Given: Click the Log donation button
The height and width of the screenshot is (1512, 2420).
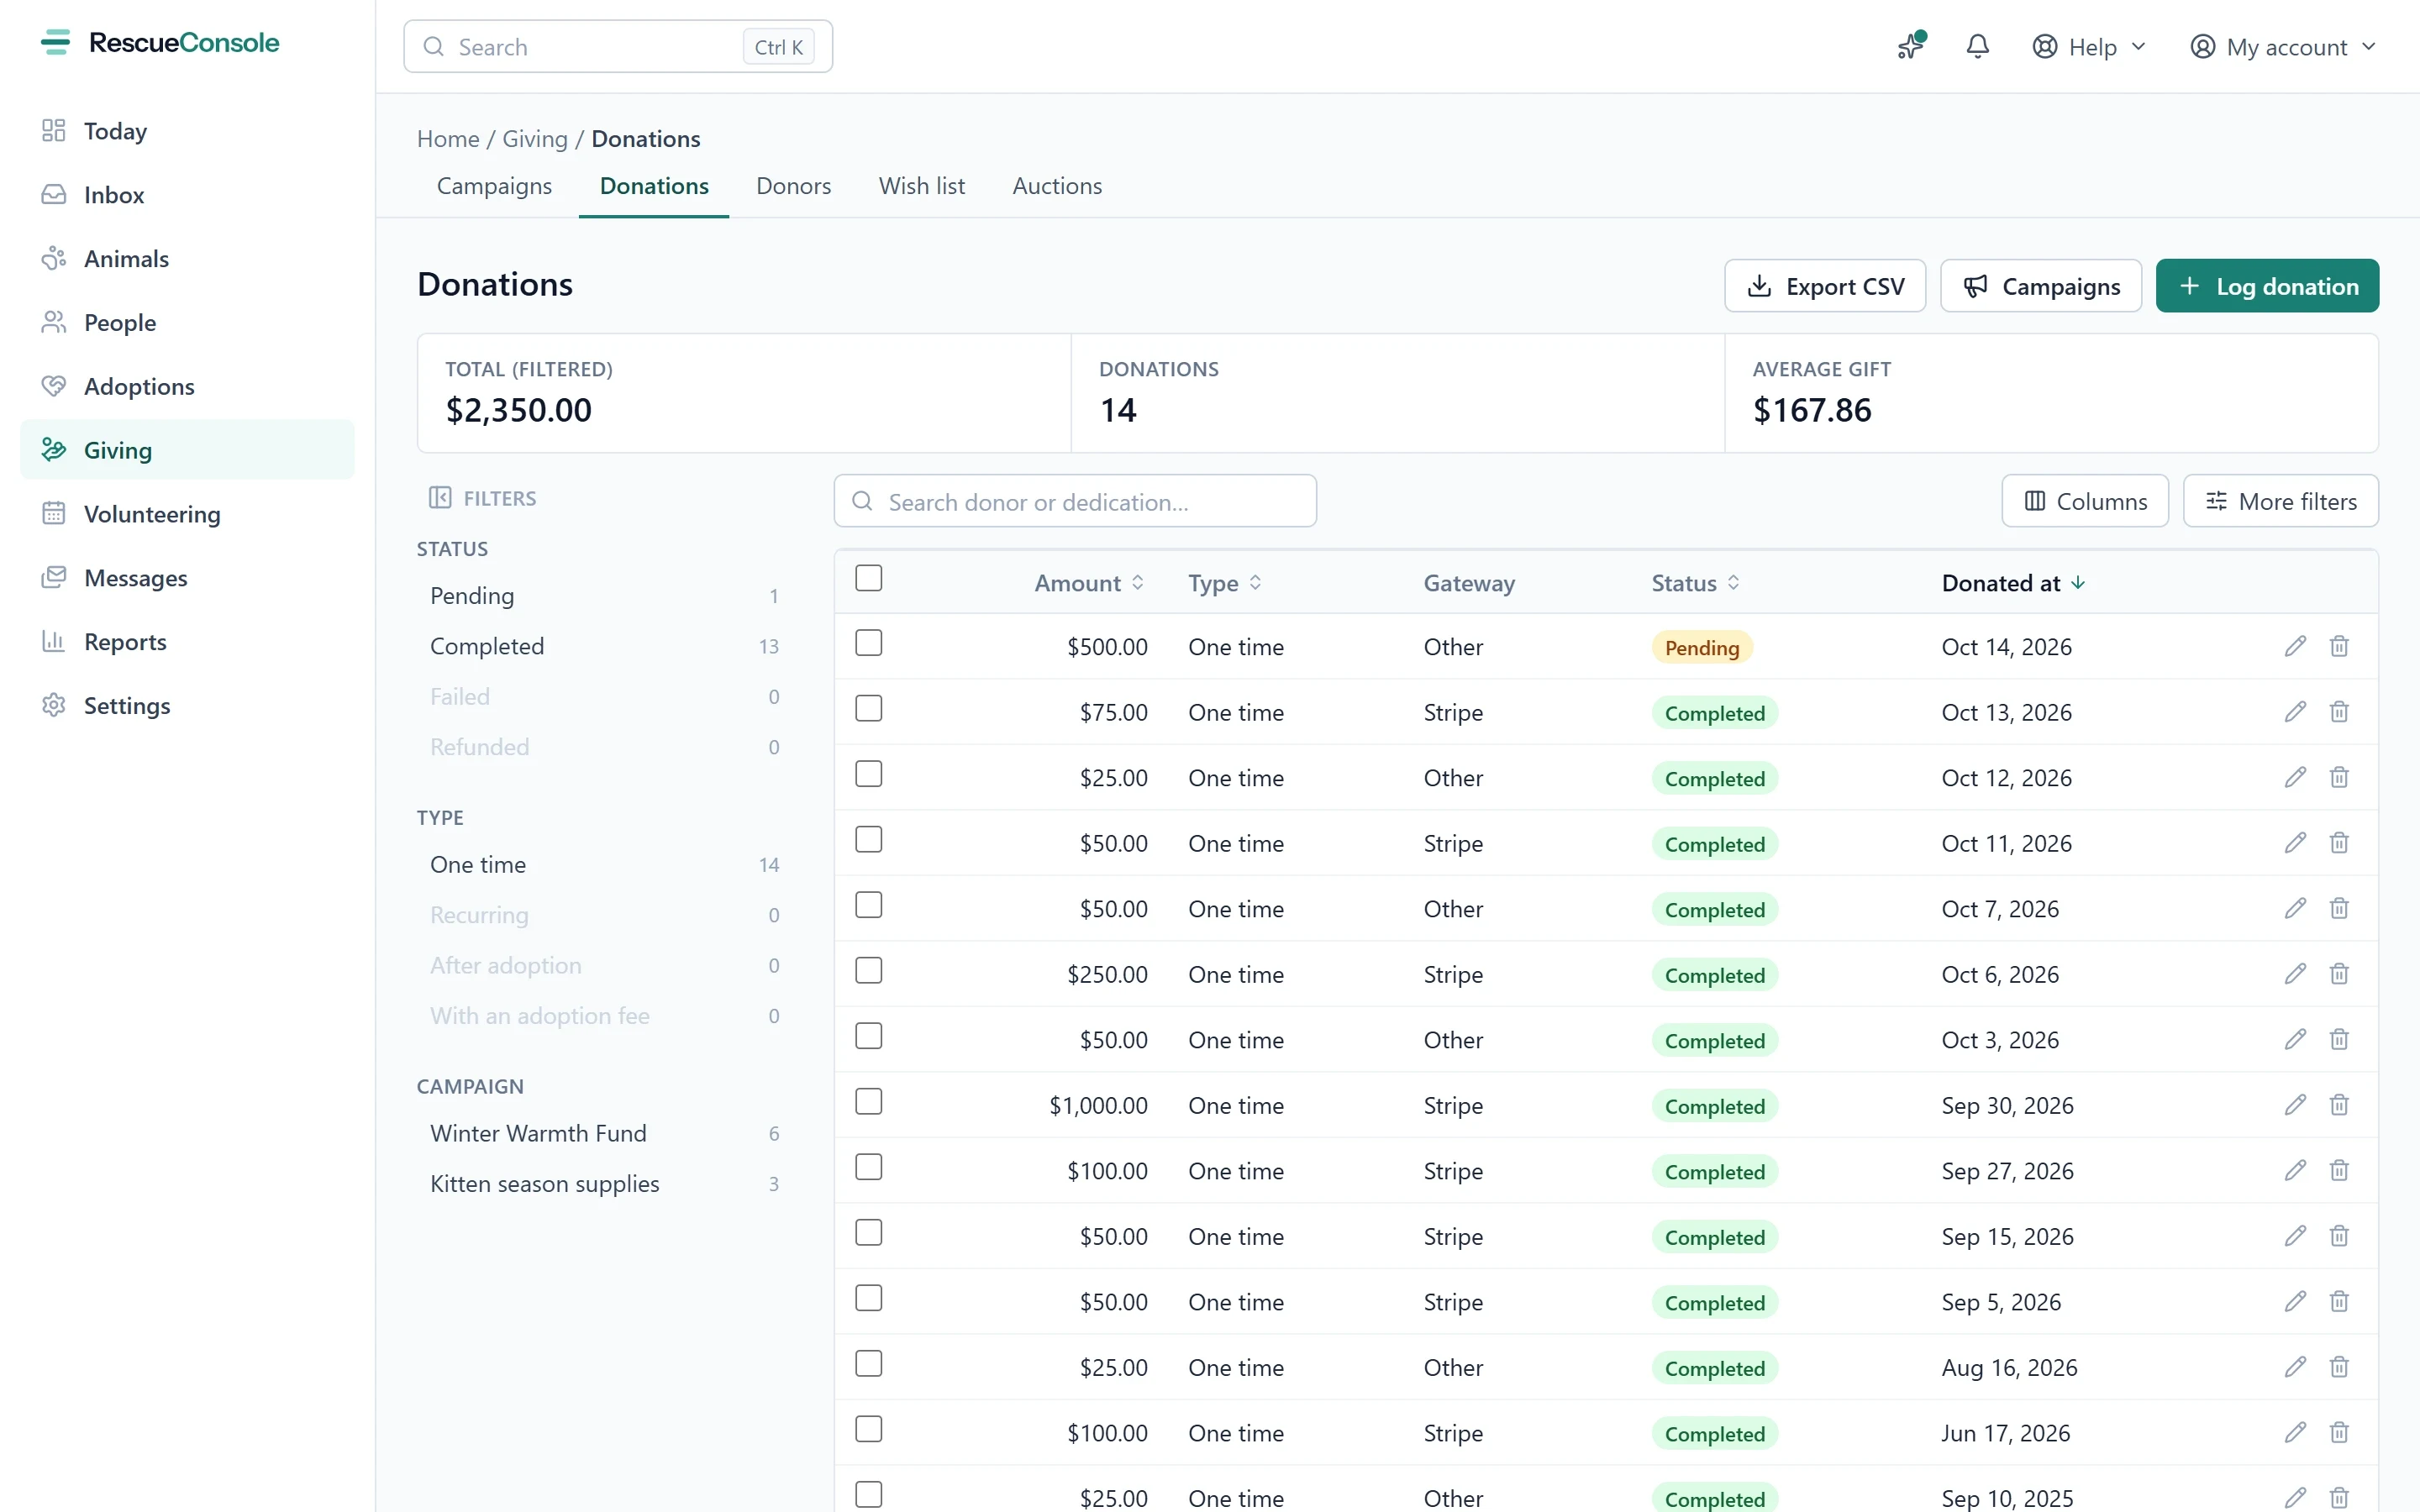Looking at the screenshot, I should [2267, 286].
